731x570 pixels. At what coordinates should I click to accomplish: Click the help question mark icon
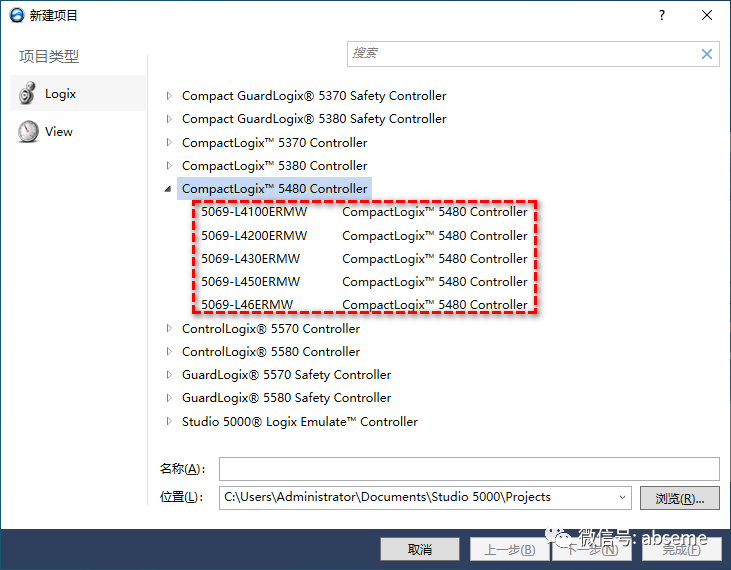(662, 15)
